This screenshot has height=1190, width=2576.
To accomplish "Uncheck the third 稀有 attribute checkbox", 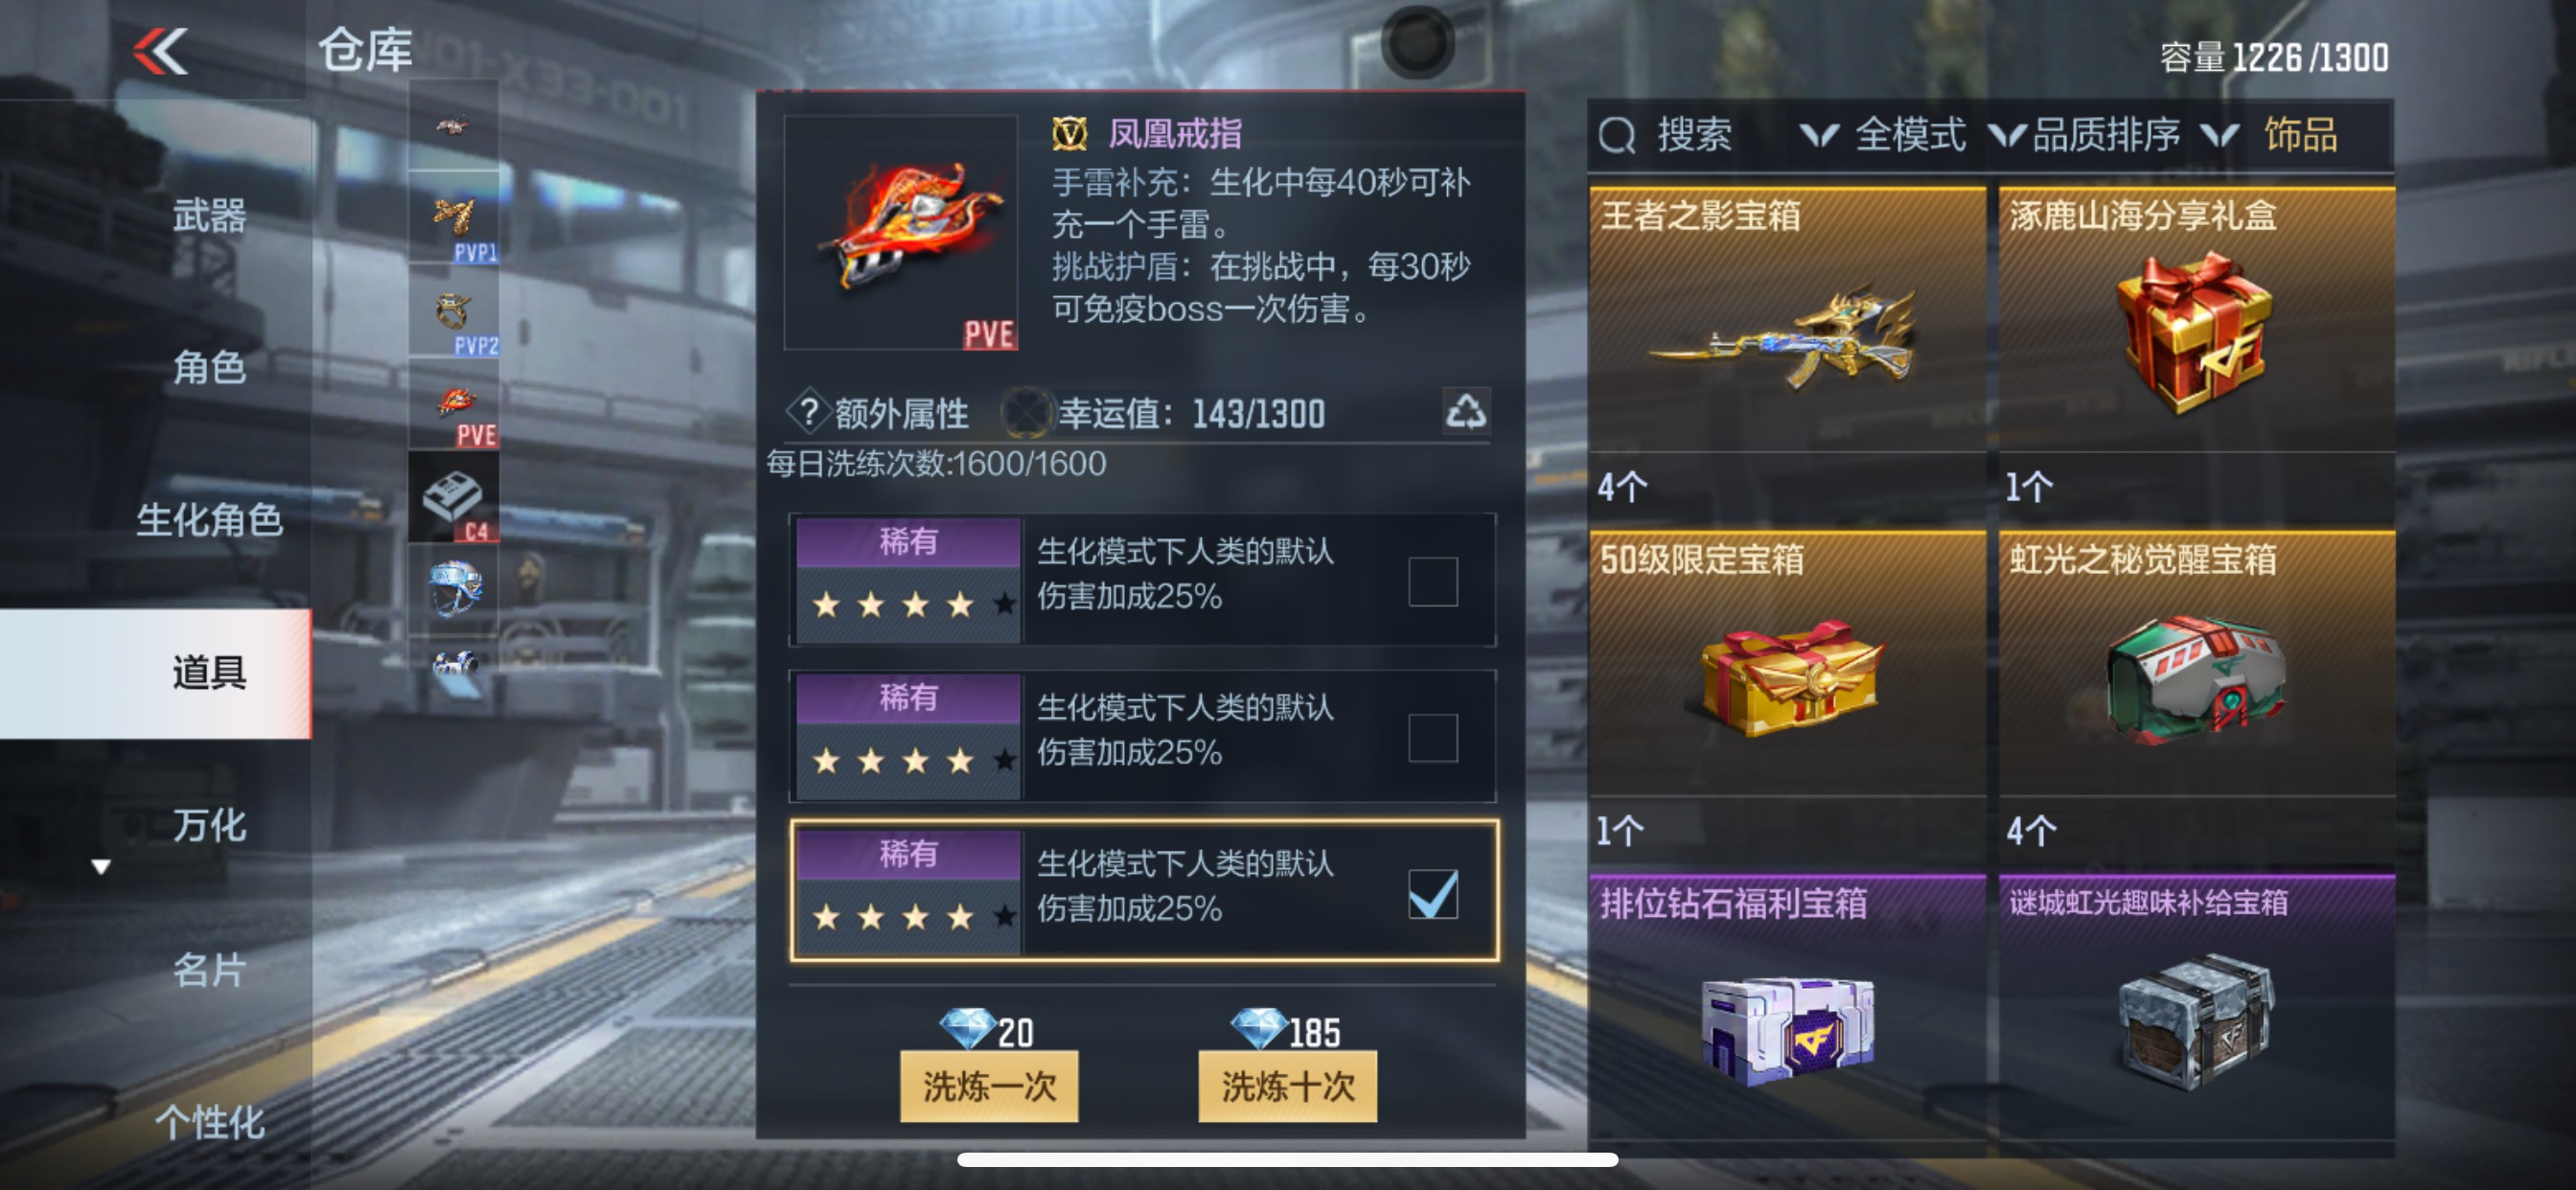I will point(1432,894).
